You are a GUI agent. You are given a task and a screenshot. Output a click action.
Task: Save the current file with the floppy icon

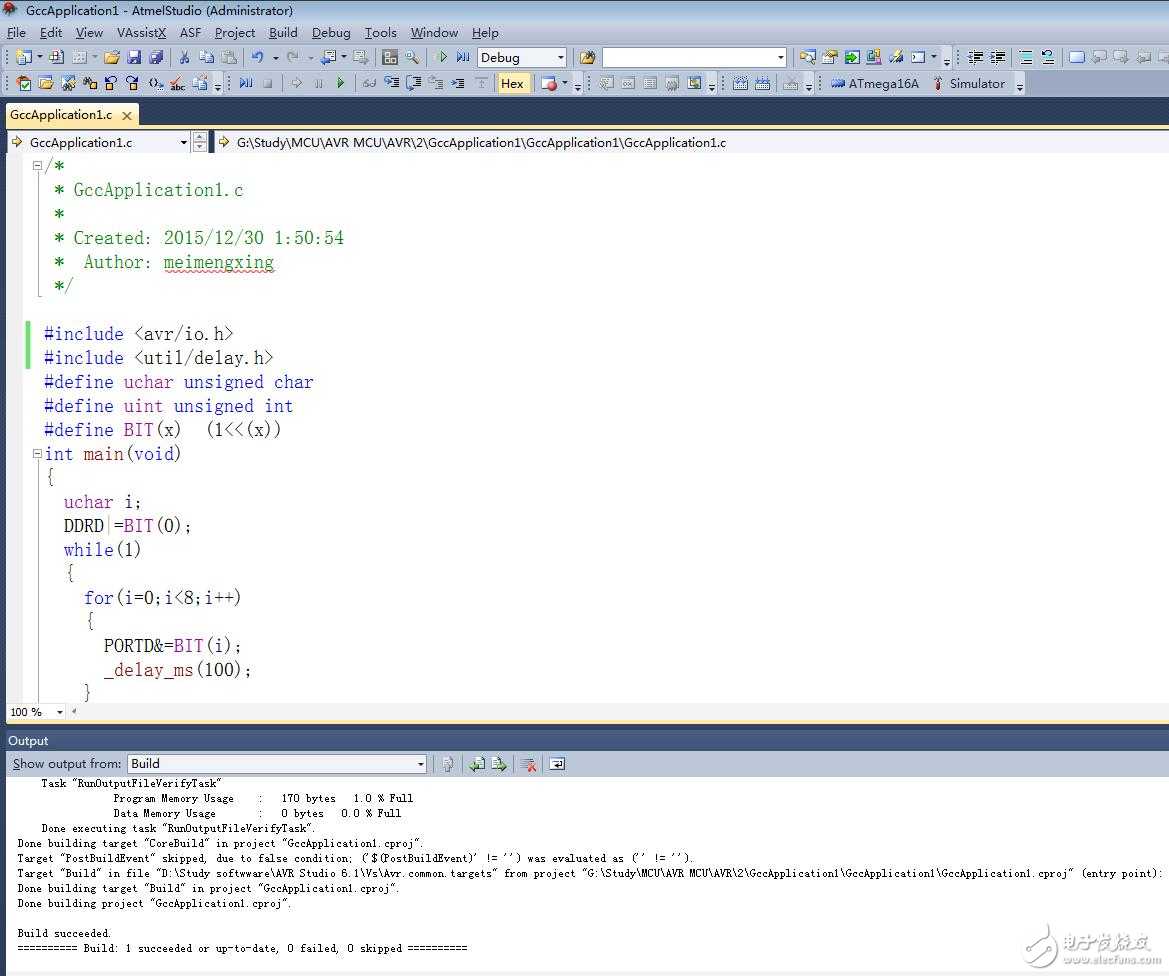pos(134,57)
